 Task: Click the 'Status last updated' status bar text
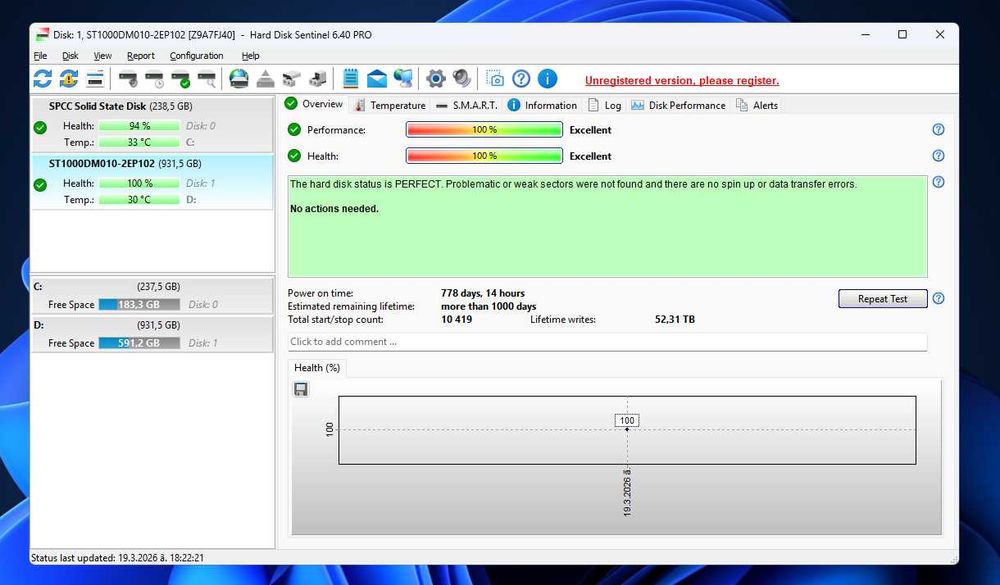coord(117,558)
